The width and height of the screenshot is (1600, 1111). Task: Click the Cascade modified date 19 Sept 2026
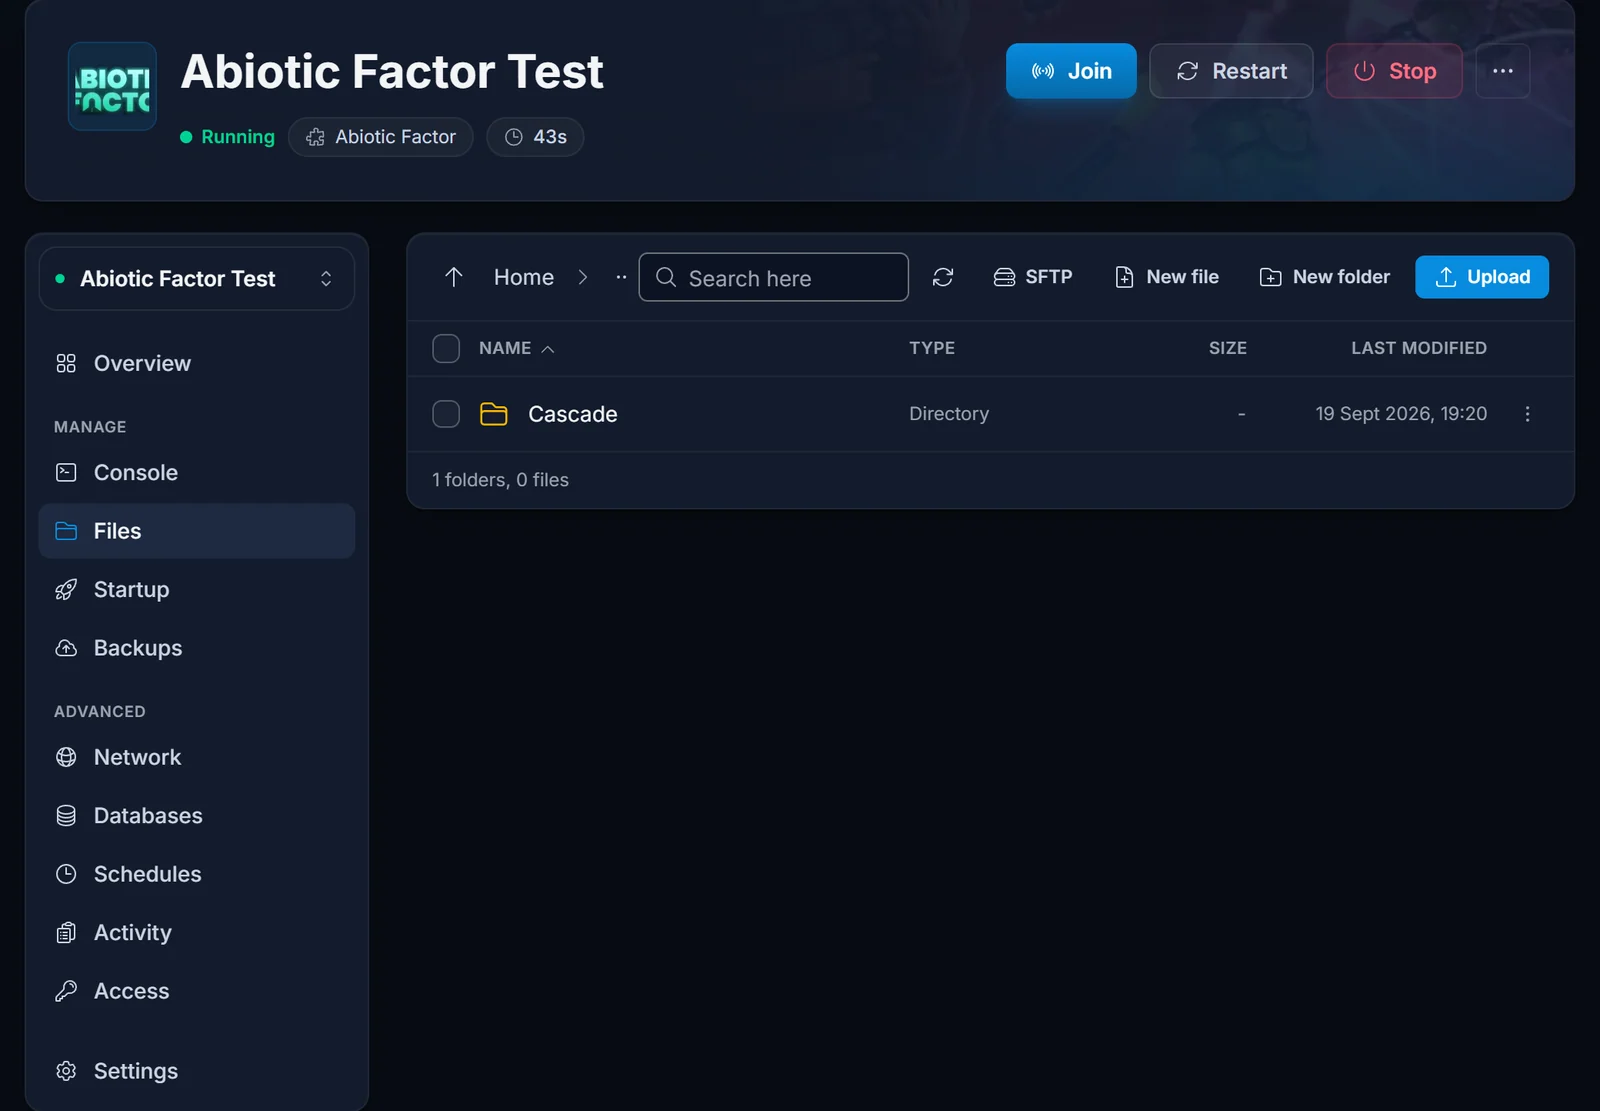pyautogui.click(x=1401, y=414)
